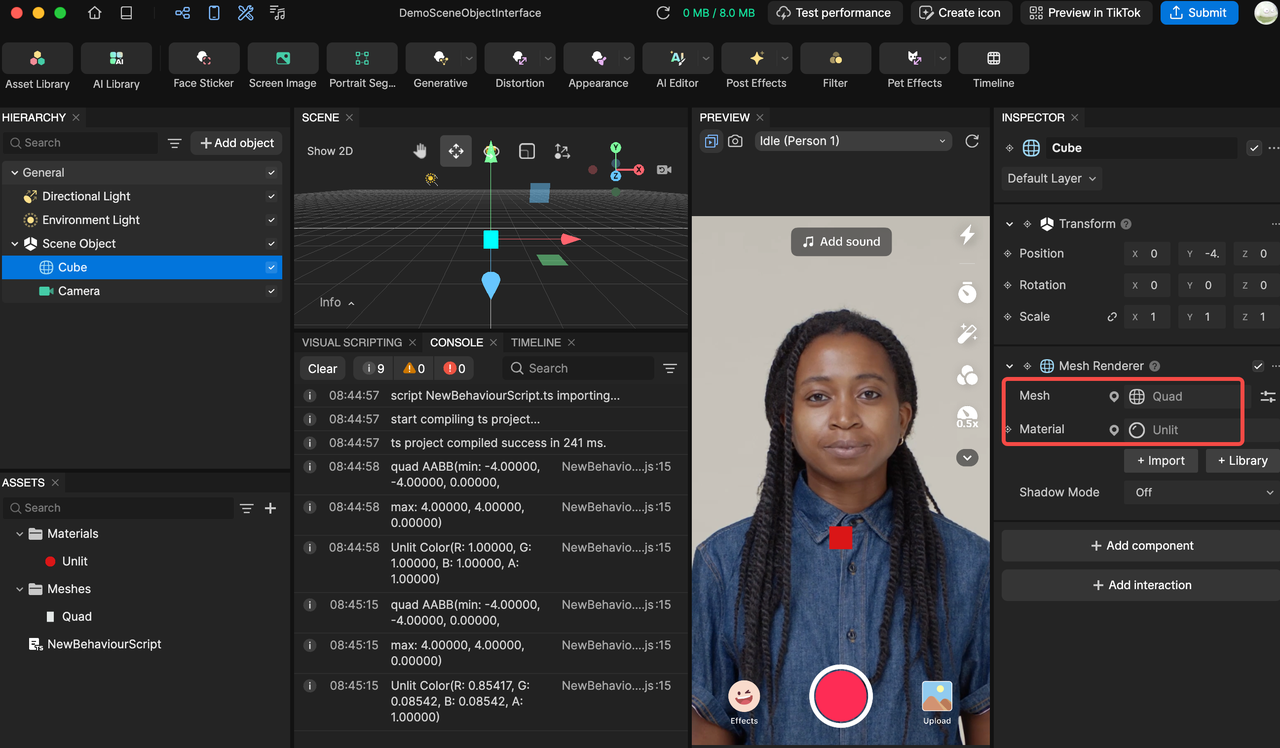Select the Preview tab
This screenshot has width=1280, height=748.
point(725,117)
